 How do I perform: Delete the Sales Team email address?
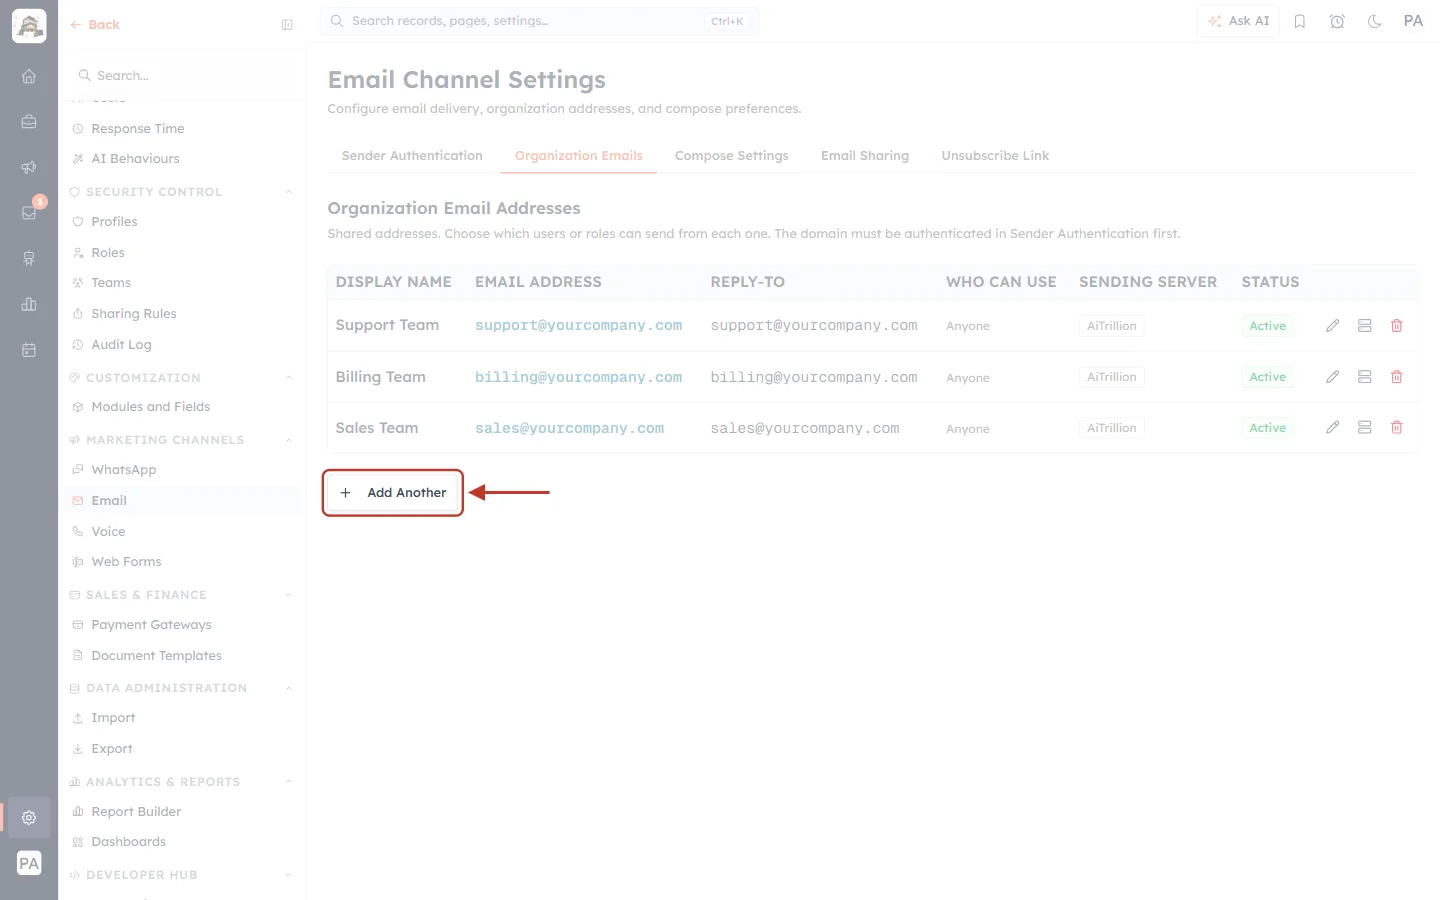(1397, 428)
